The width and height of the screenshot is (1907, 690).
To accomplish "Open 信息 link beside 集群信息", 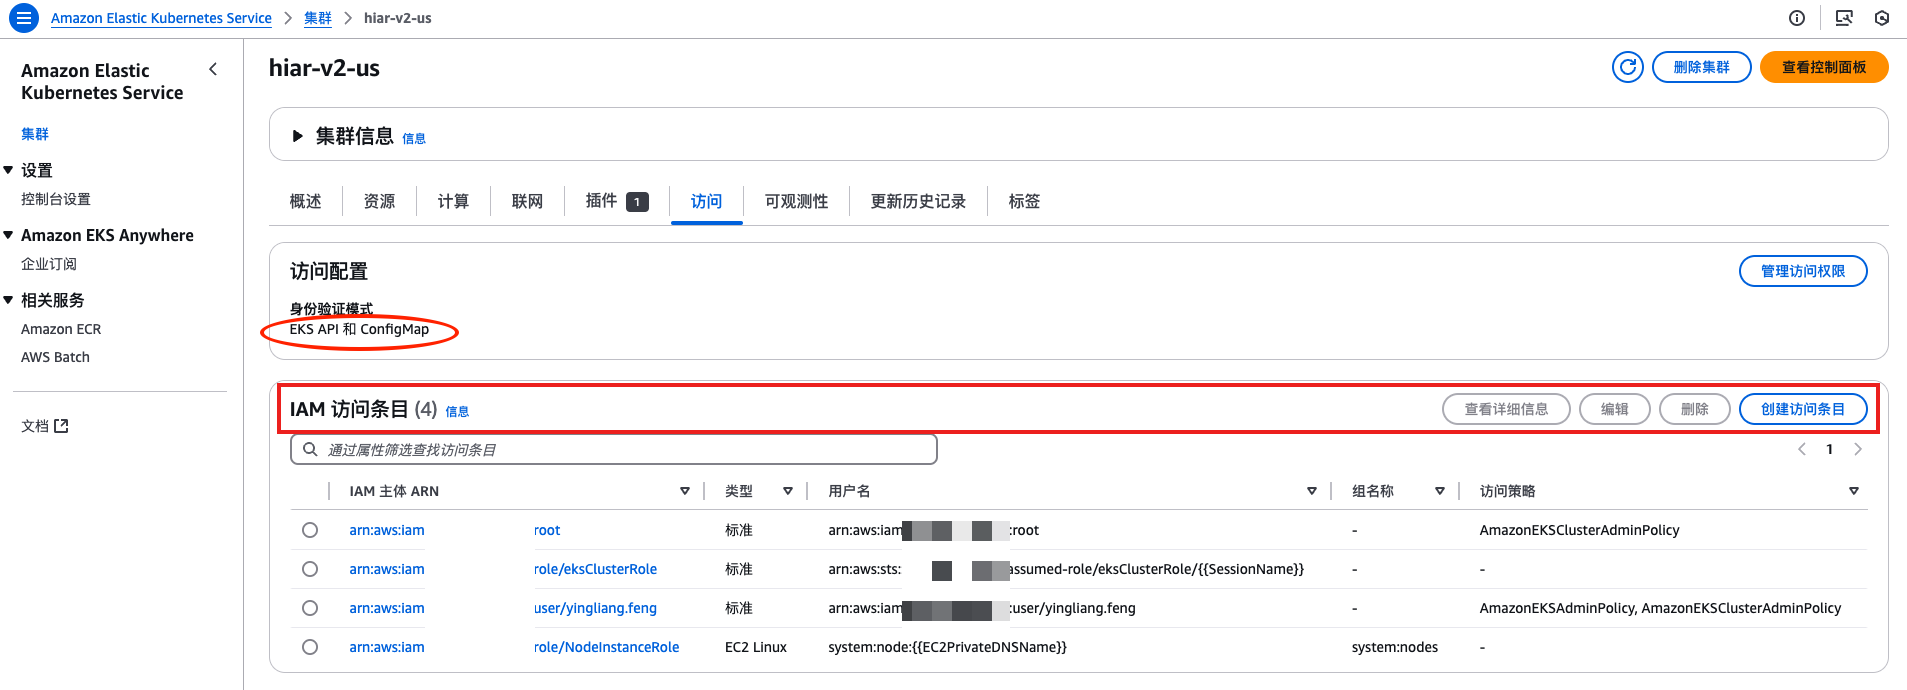I will 414,139.
